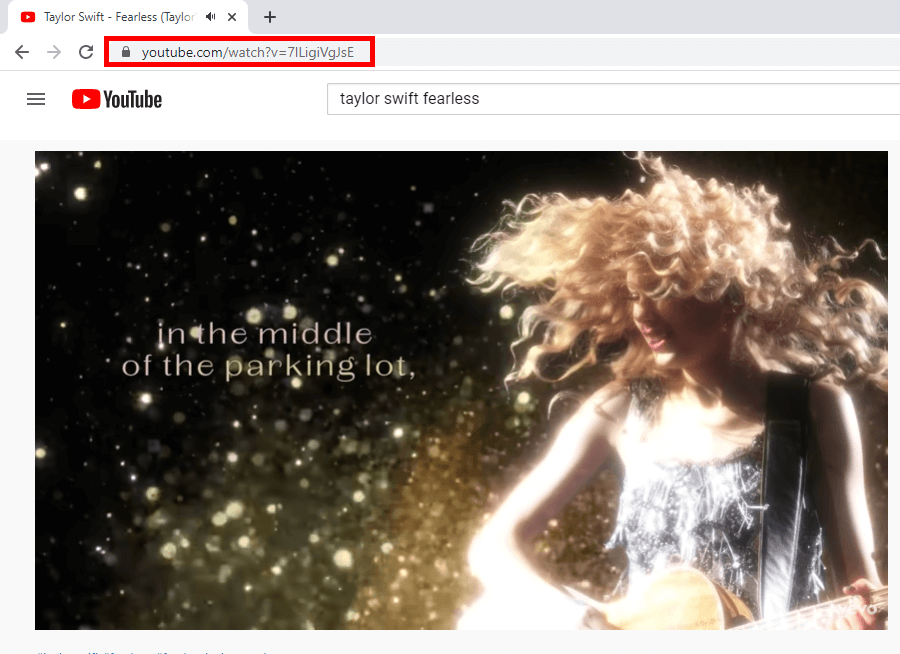The width and height of the screenshot is (900, 654).
Task: Click the browser back arrow
Action: [22, 52]
